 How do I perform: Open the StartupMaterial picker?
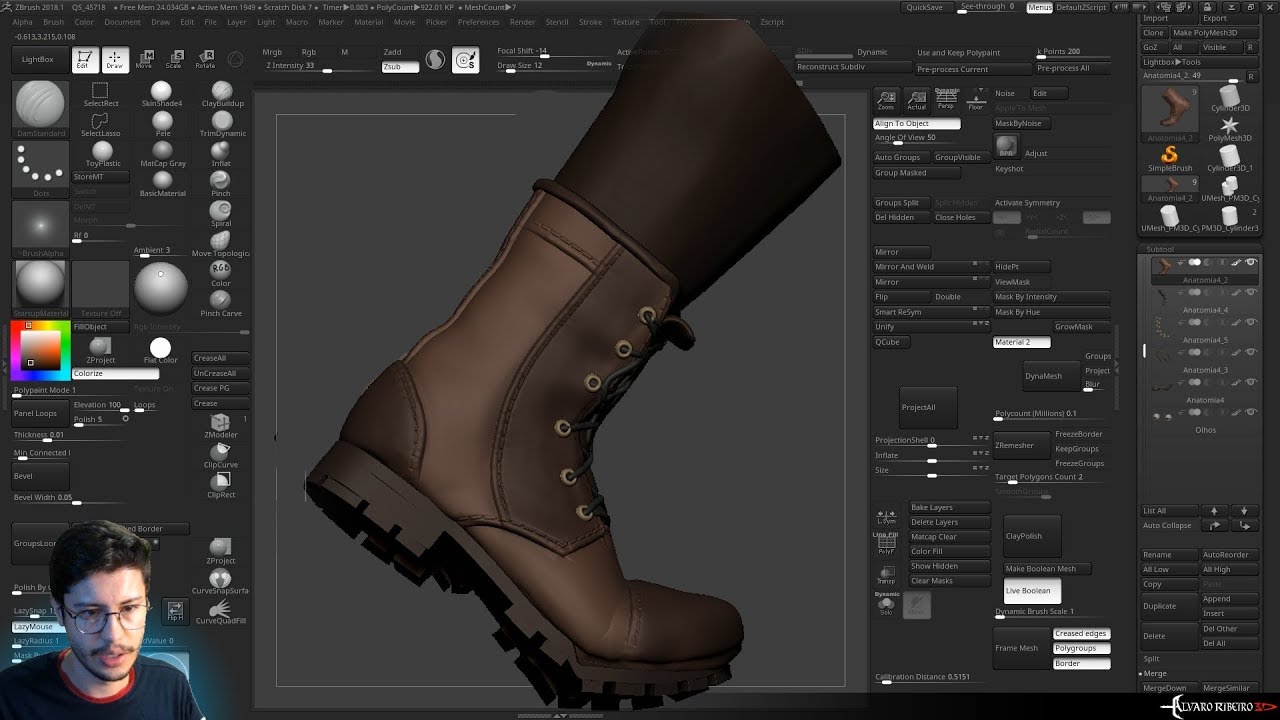41,288
